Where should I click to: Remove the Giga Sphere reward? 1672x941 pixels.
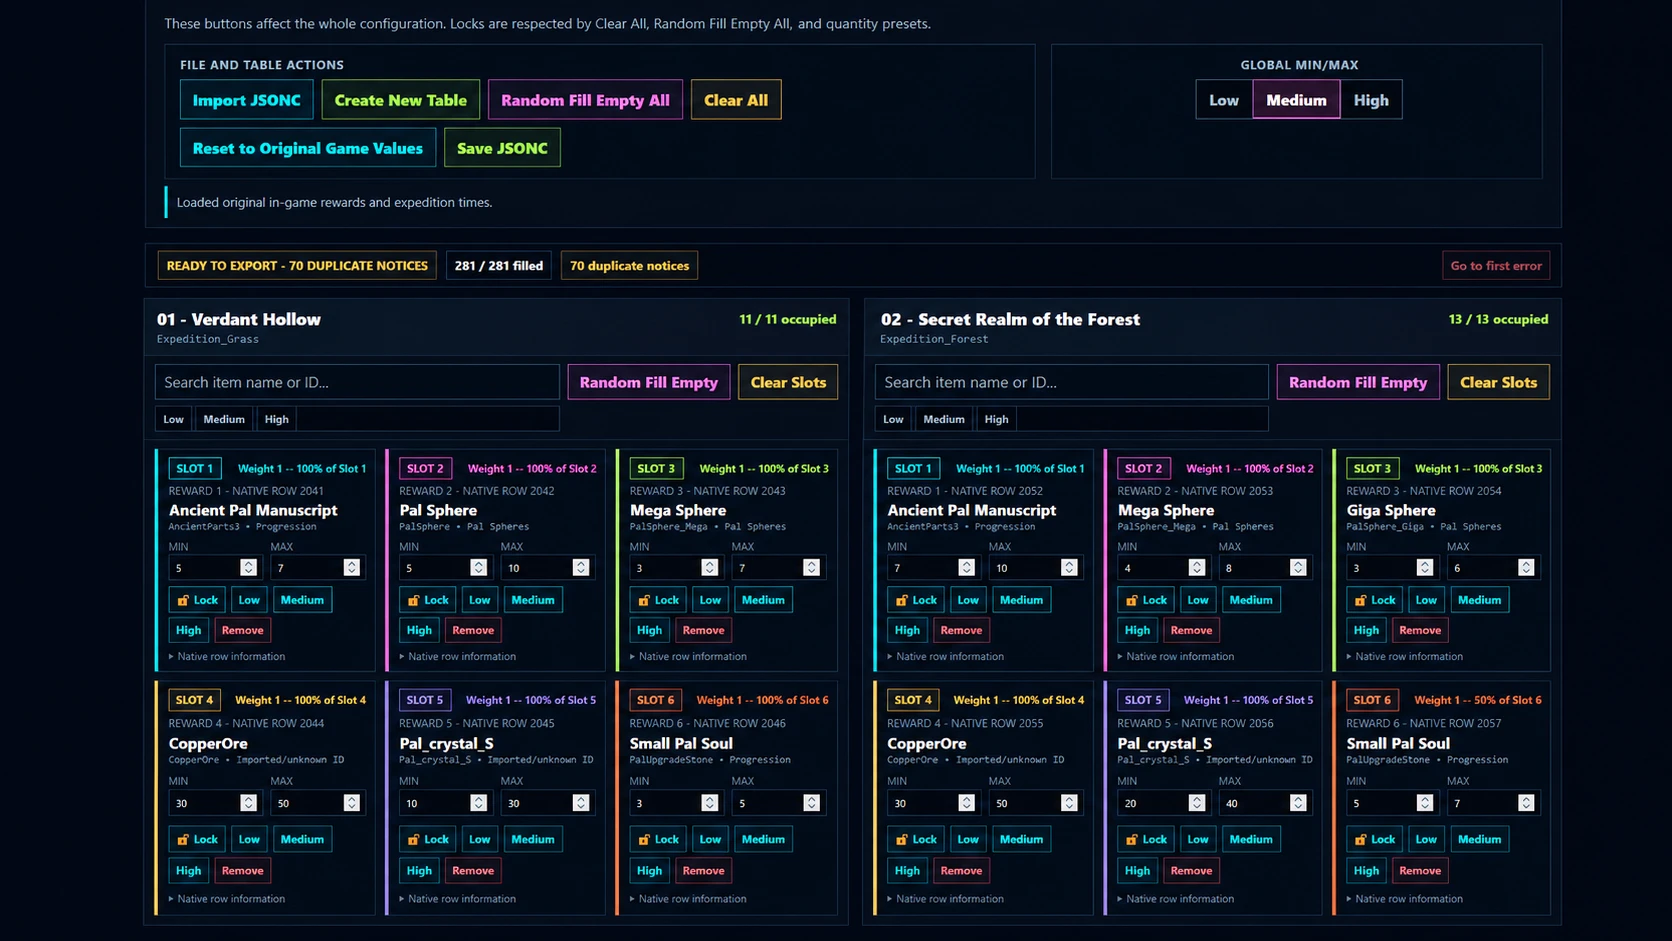pyautogui.click(x=1420, y=630)
